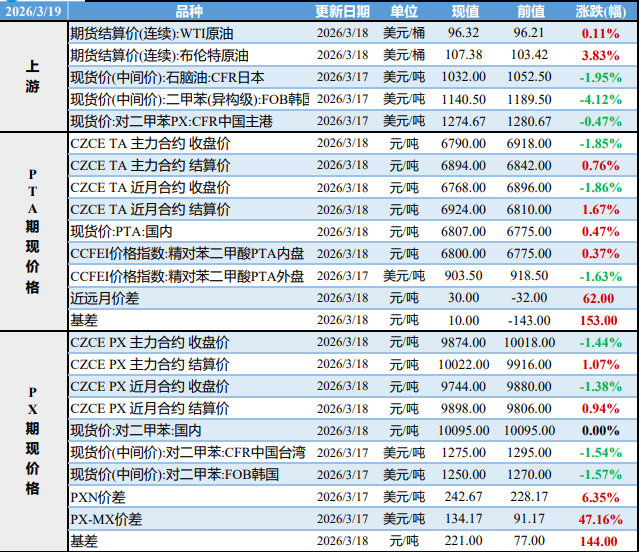Click spread change value 62.00

point(598,298)
